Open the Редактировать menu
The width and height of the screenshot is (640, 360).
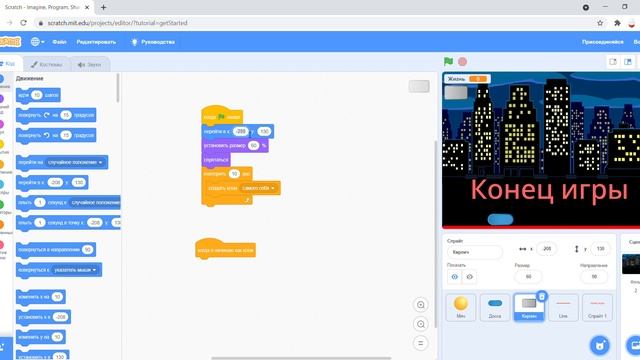click(x=96, y=42)
